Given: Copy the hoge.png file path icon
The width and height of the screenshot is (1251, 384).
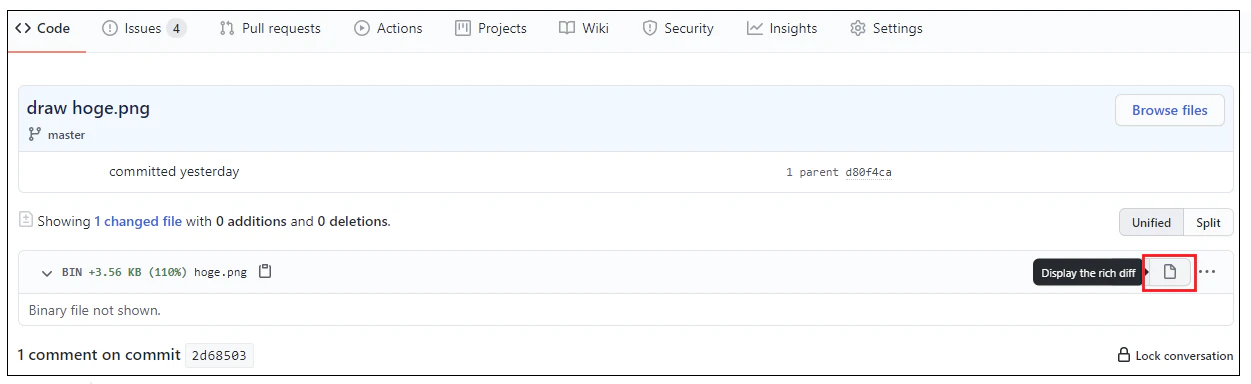Looking at the screenshot, I should [x=265, y=271].
